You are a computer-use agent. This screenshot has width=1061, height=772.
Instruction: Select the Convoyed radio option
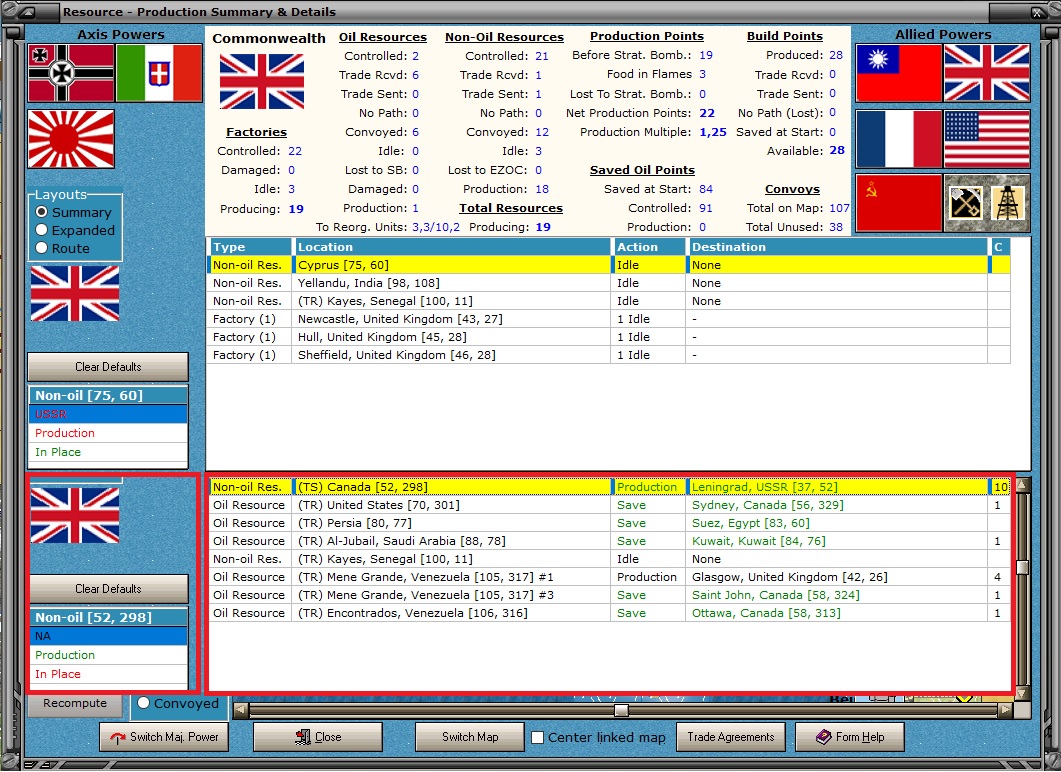[x=178, y=703]
